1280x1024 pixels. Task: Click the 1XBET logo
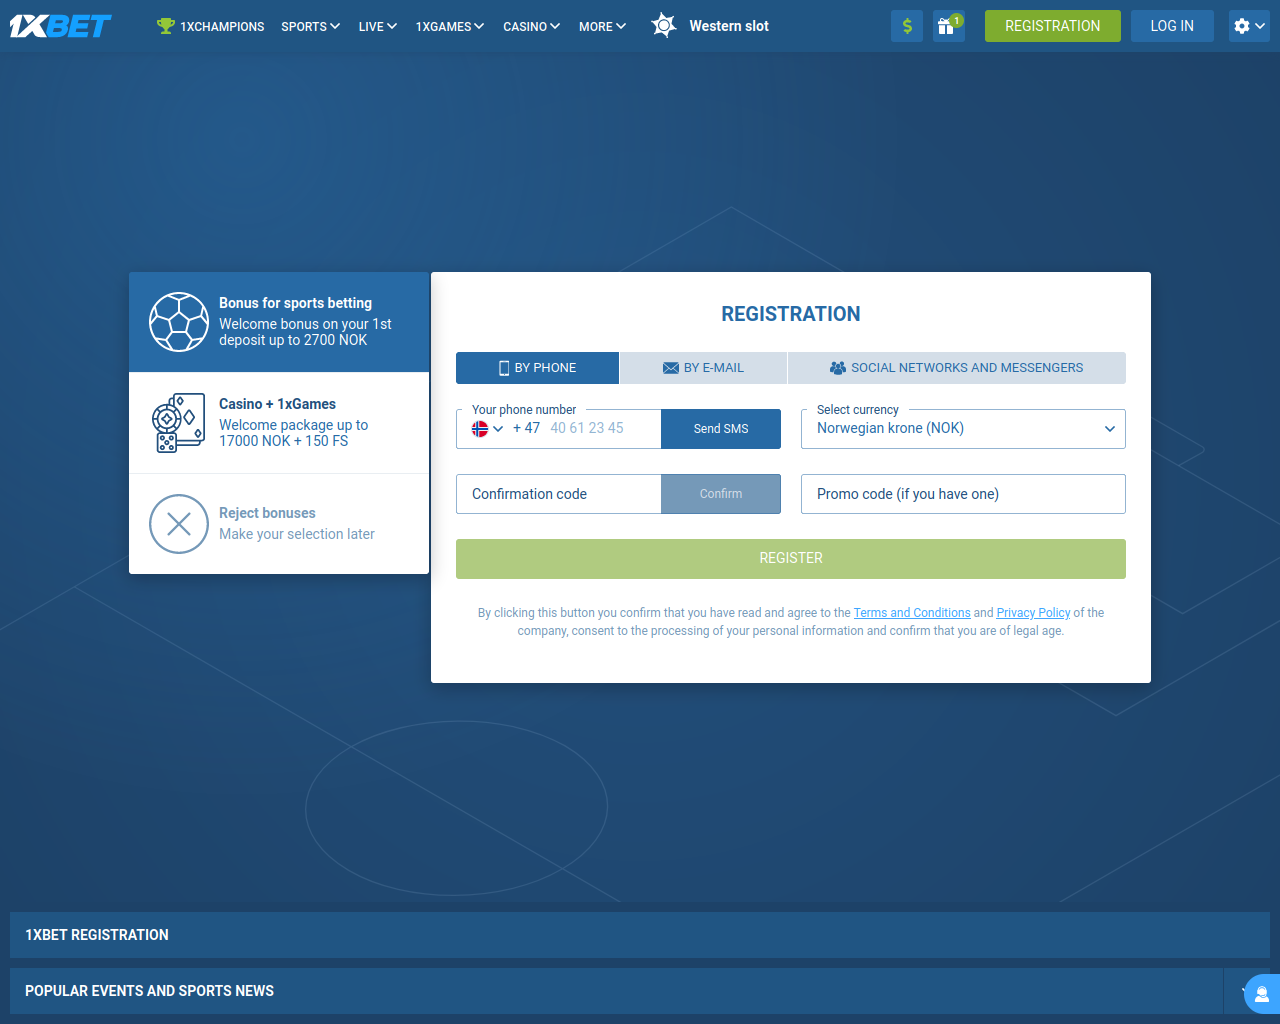pyautogui.click(x=61, y=26)
